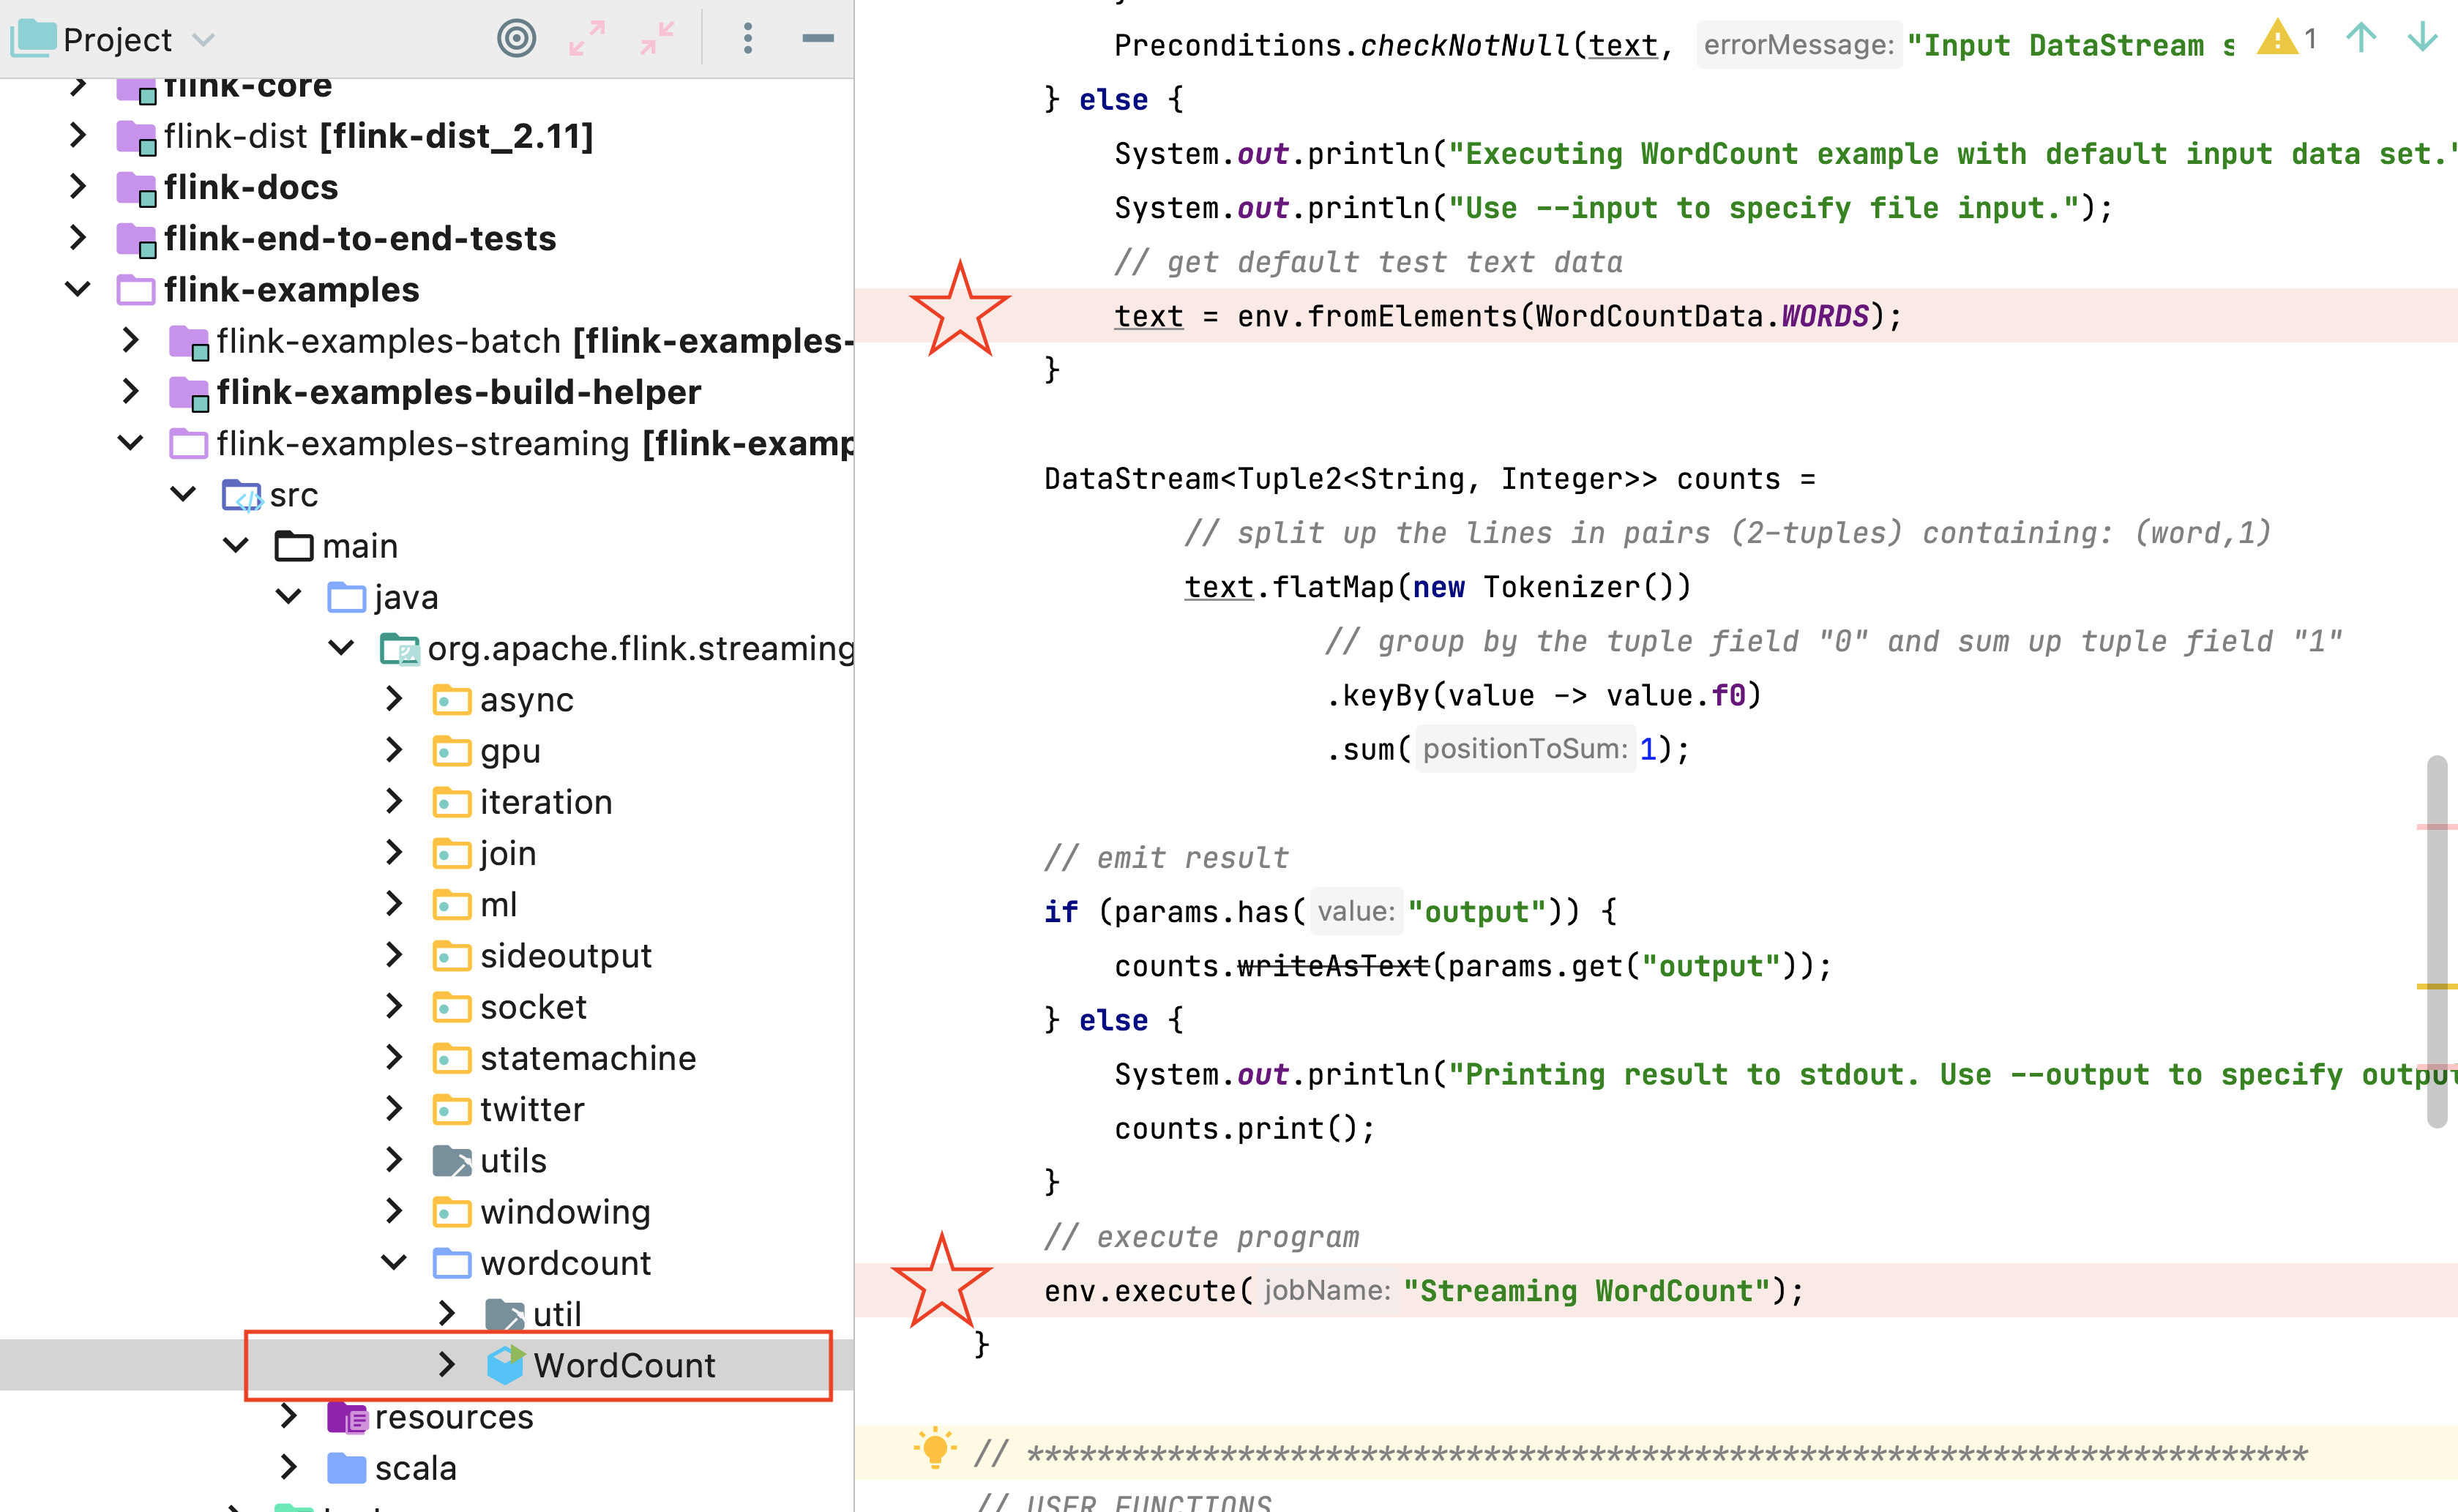This screenshot has width=2458, height=1512.
Task: Expand the twitter package
Action: [x=394, y=1109]
